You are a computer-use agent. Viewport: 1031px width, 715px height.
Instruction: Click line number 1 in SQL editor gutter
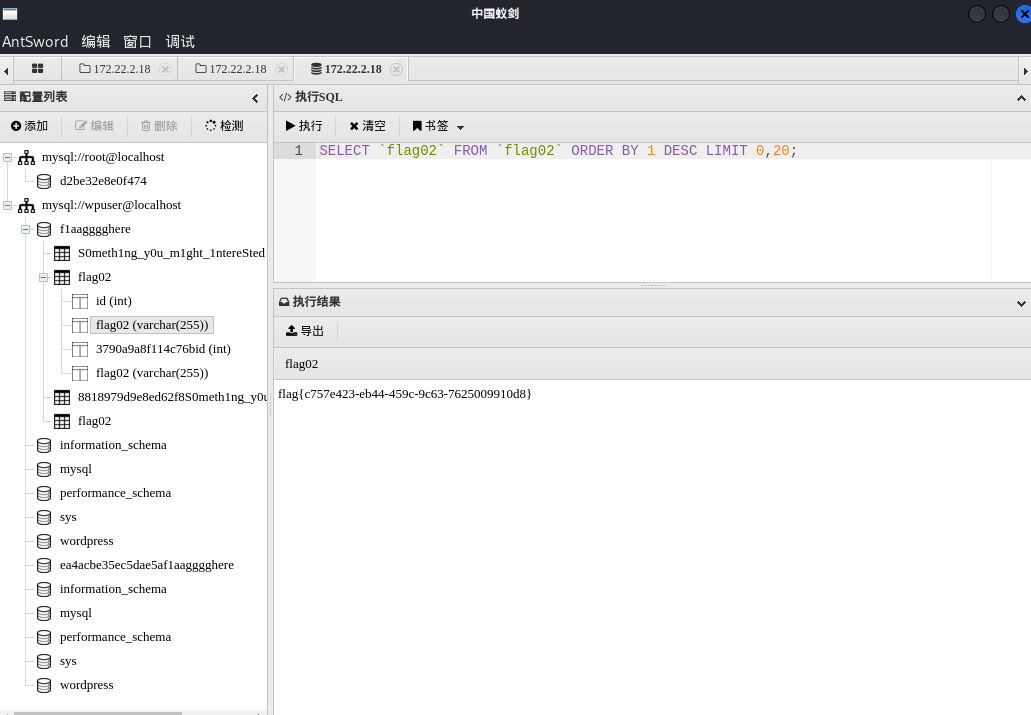pos(298,151)
